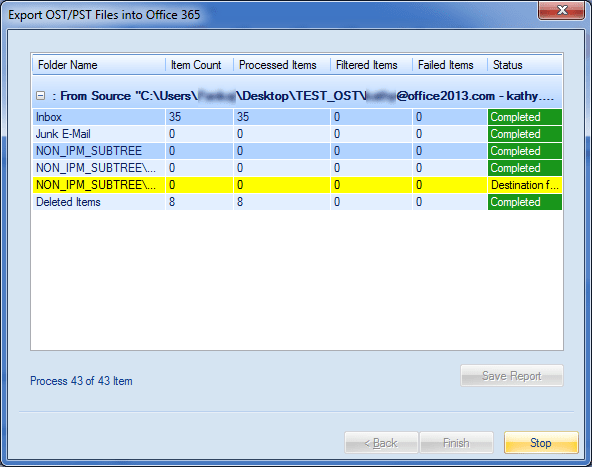Image resolution: width=592 pixels, height=467 pixels.
Task: Select the Inbox folder row
Action: pyautogui.click(x=297, y=117)
